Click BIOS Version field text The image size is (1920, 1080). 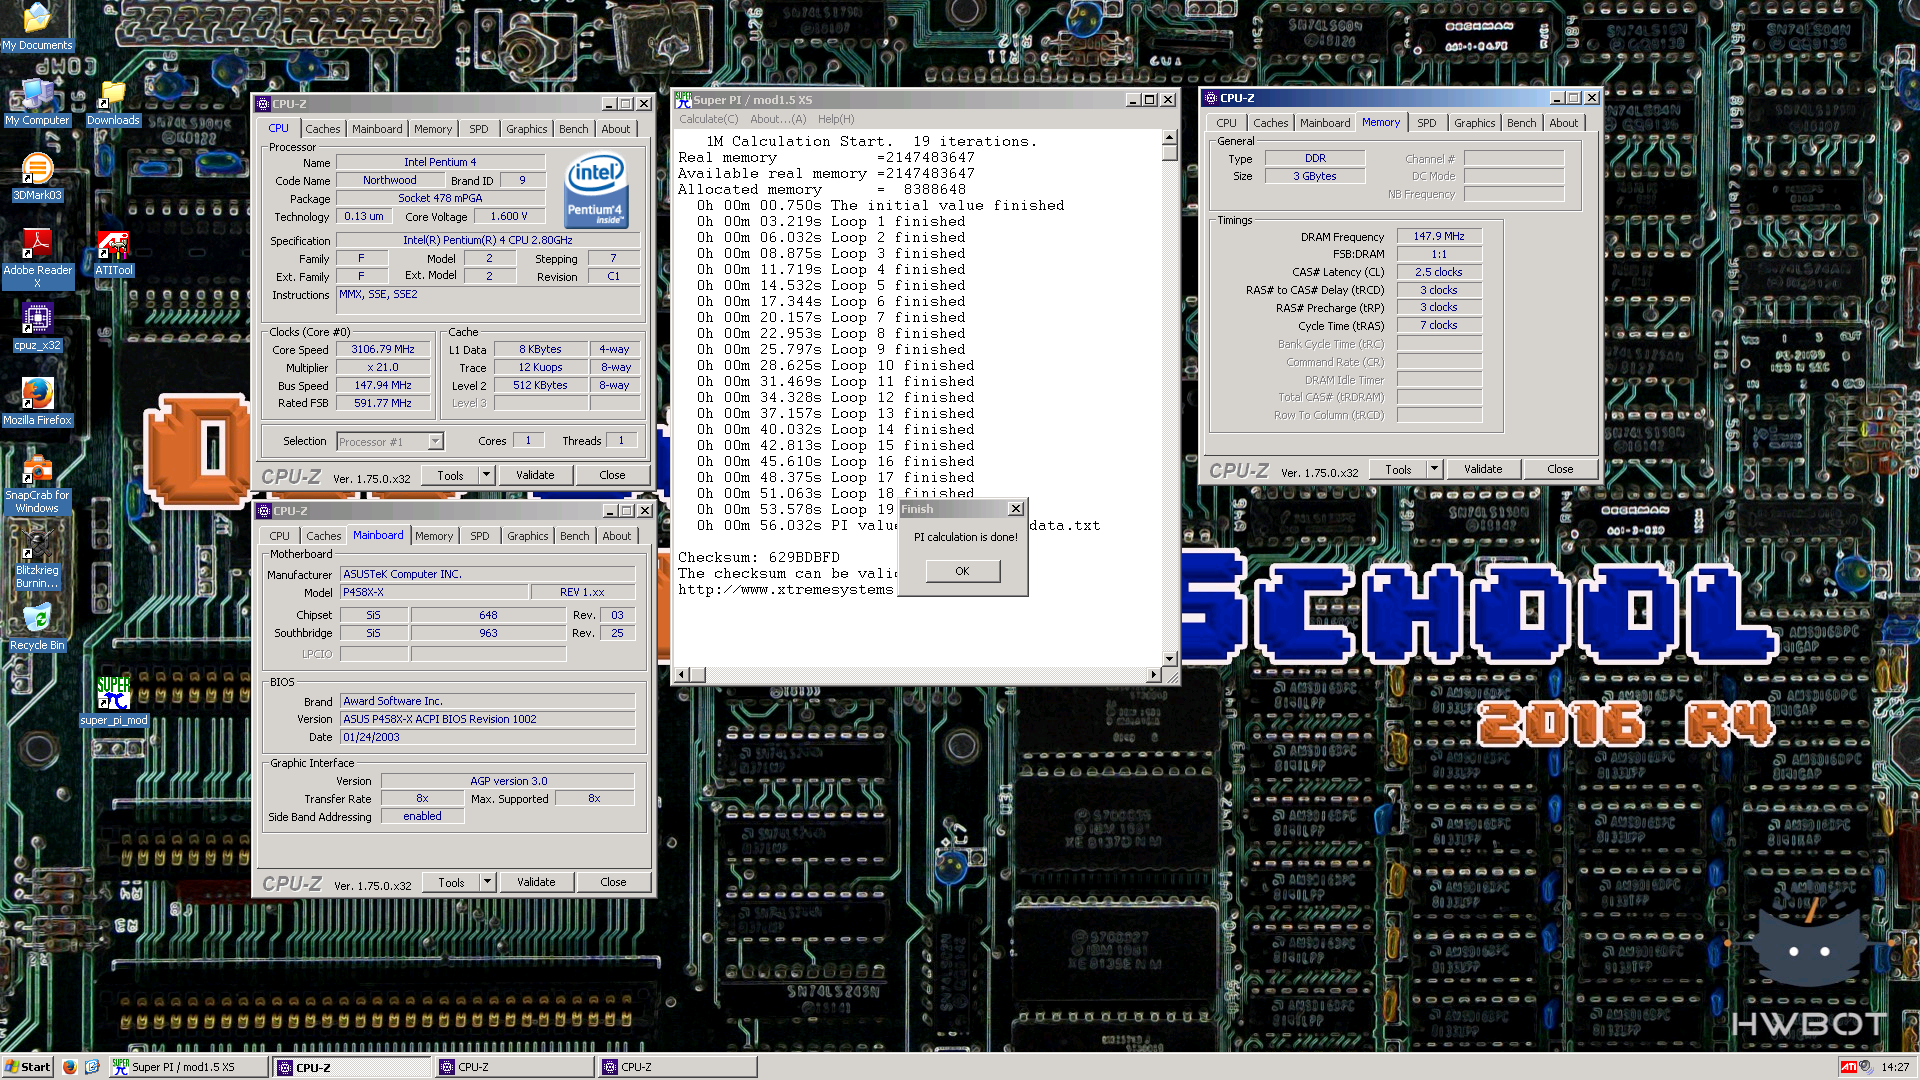click(x=487, y=719)
